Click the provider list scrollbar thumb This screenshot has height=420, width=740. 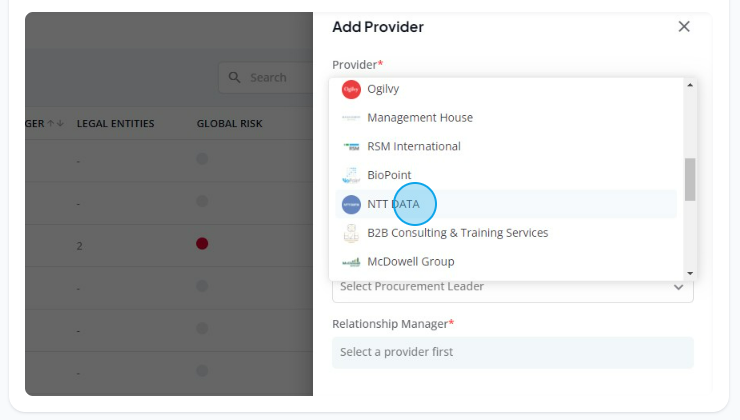click(690, 179)
